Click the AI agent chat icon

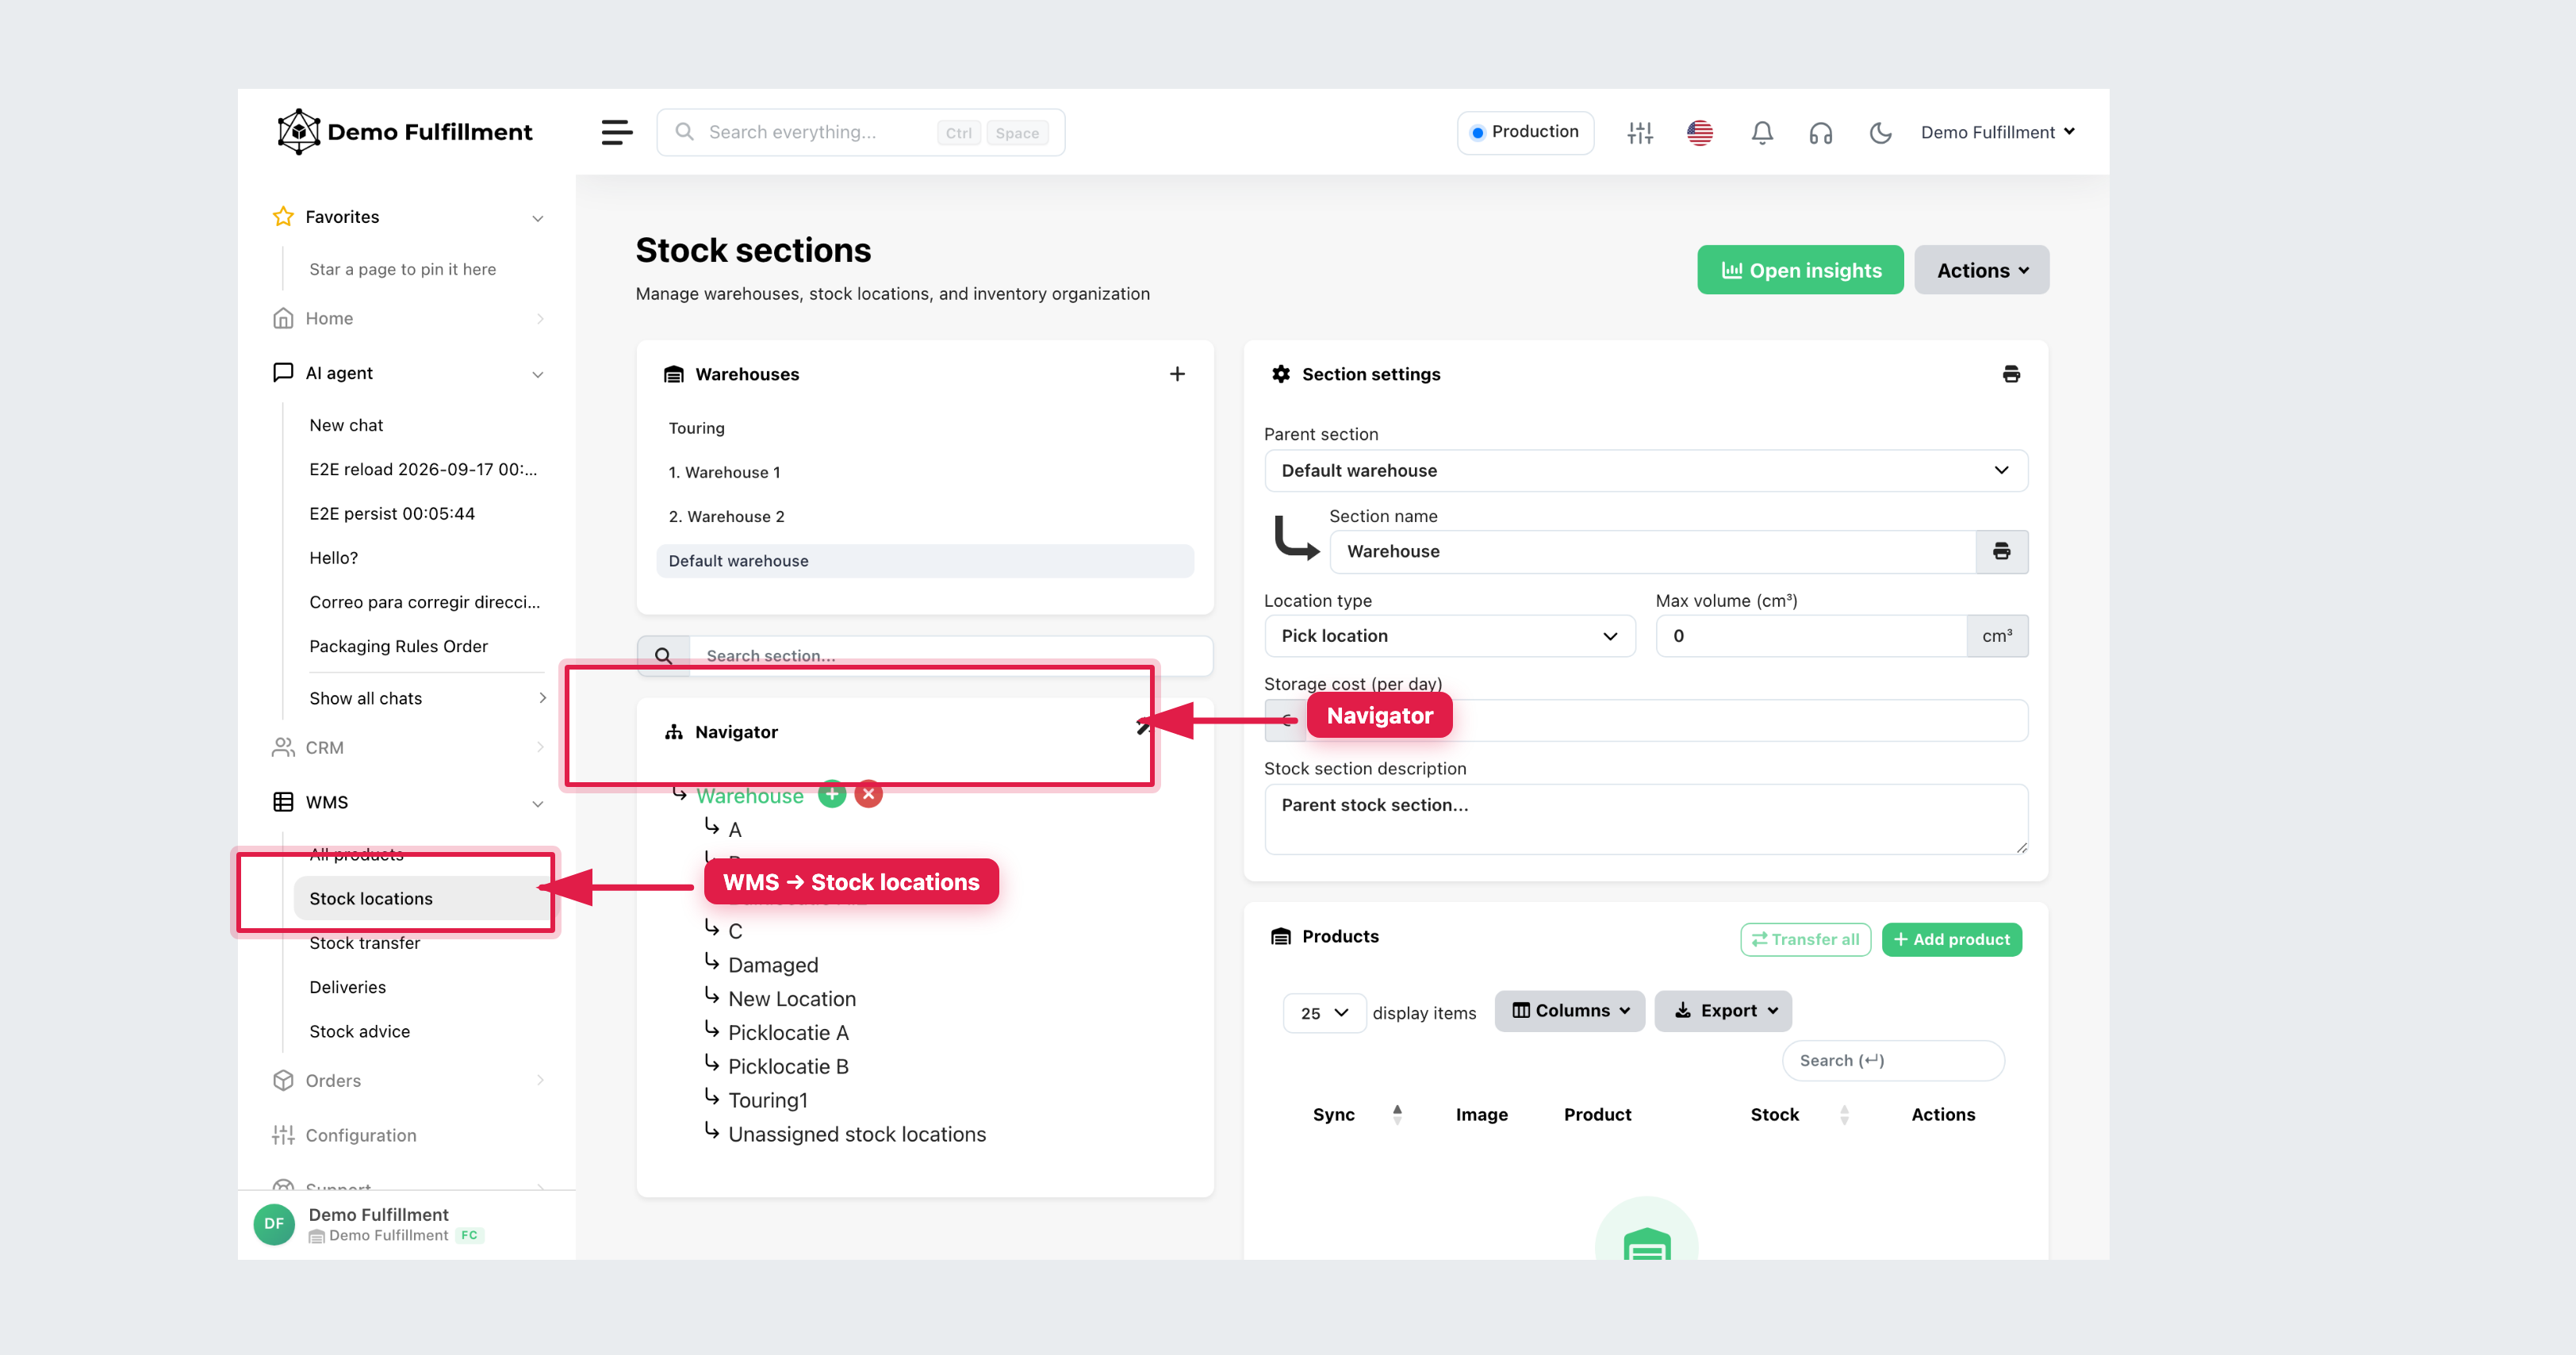coord(283,372)
